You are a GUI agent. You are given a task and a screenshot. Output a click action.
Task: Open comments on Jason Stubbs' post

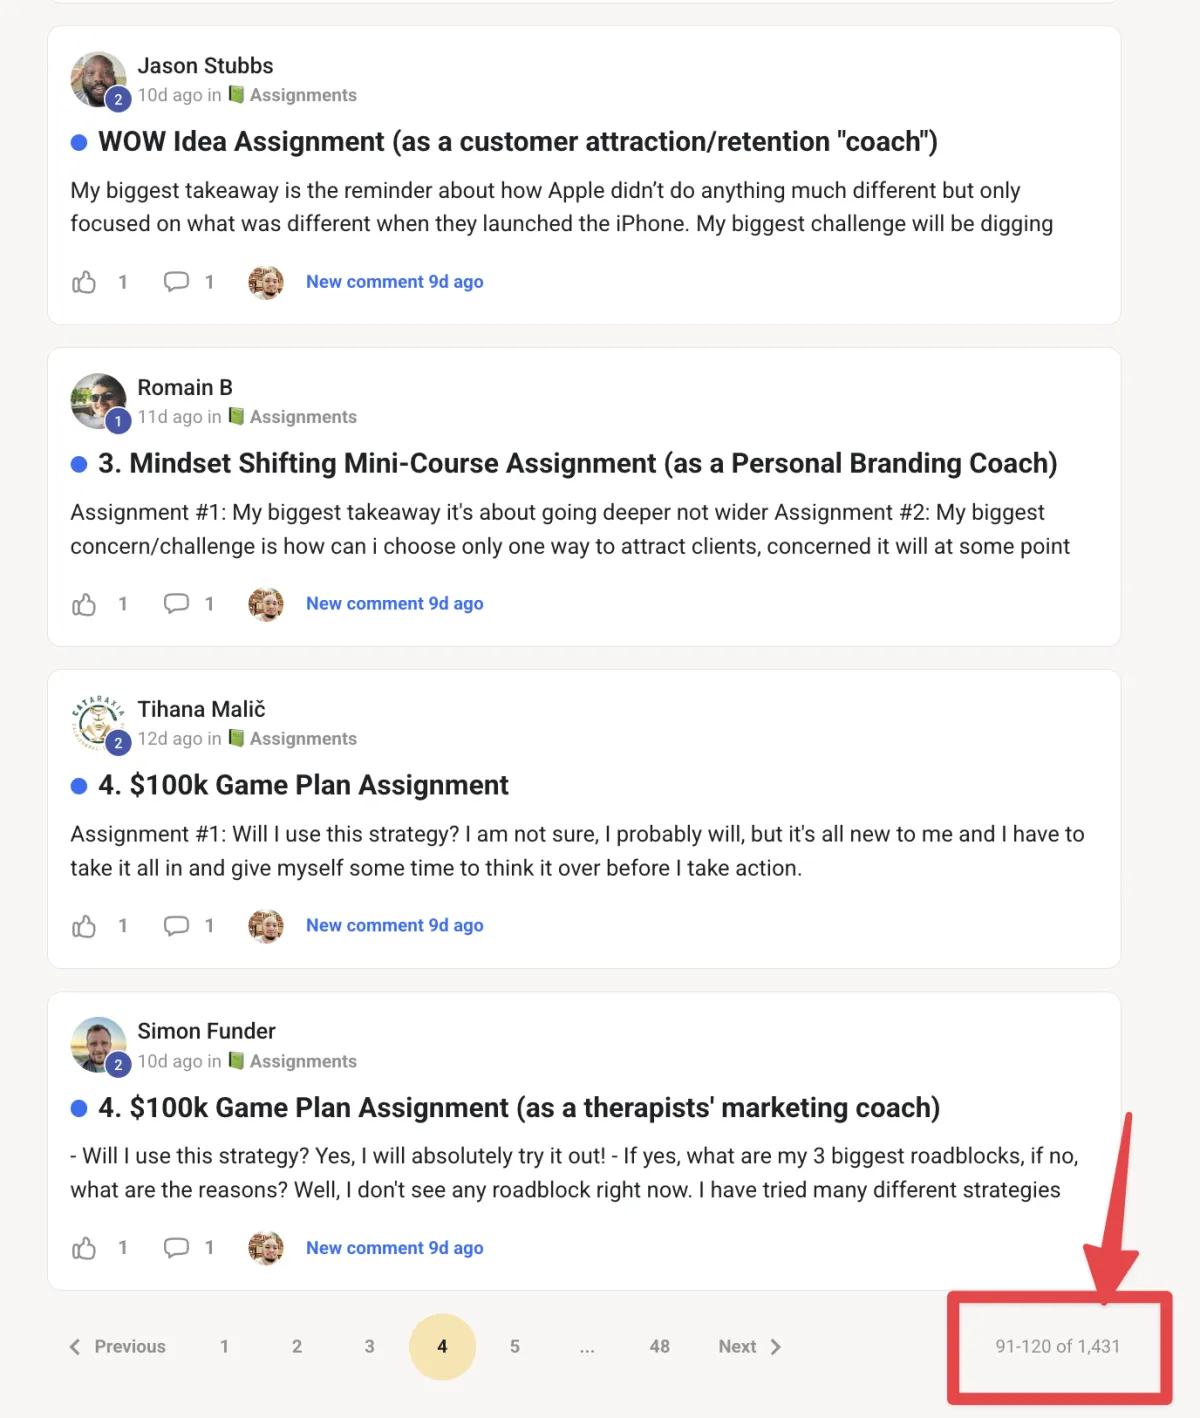point(176,282)
